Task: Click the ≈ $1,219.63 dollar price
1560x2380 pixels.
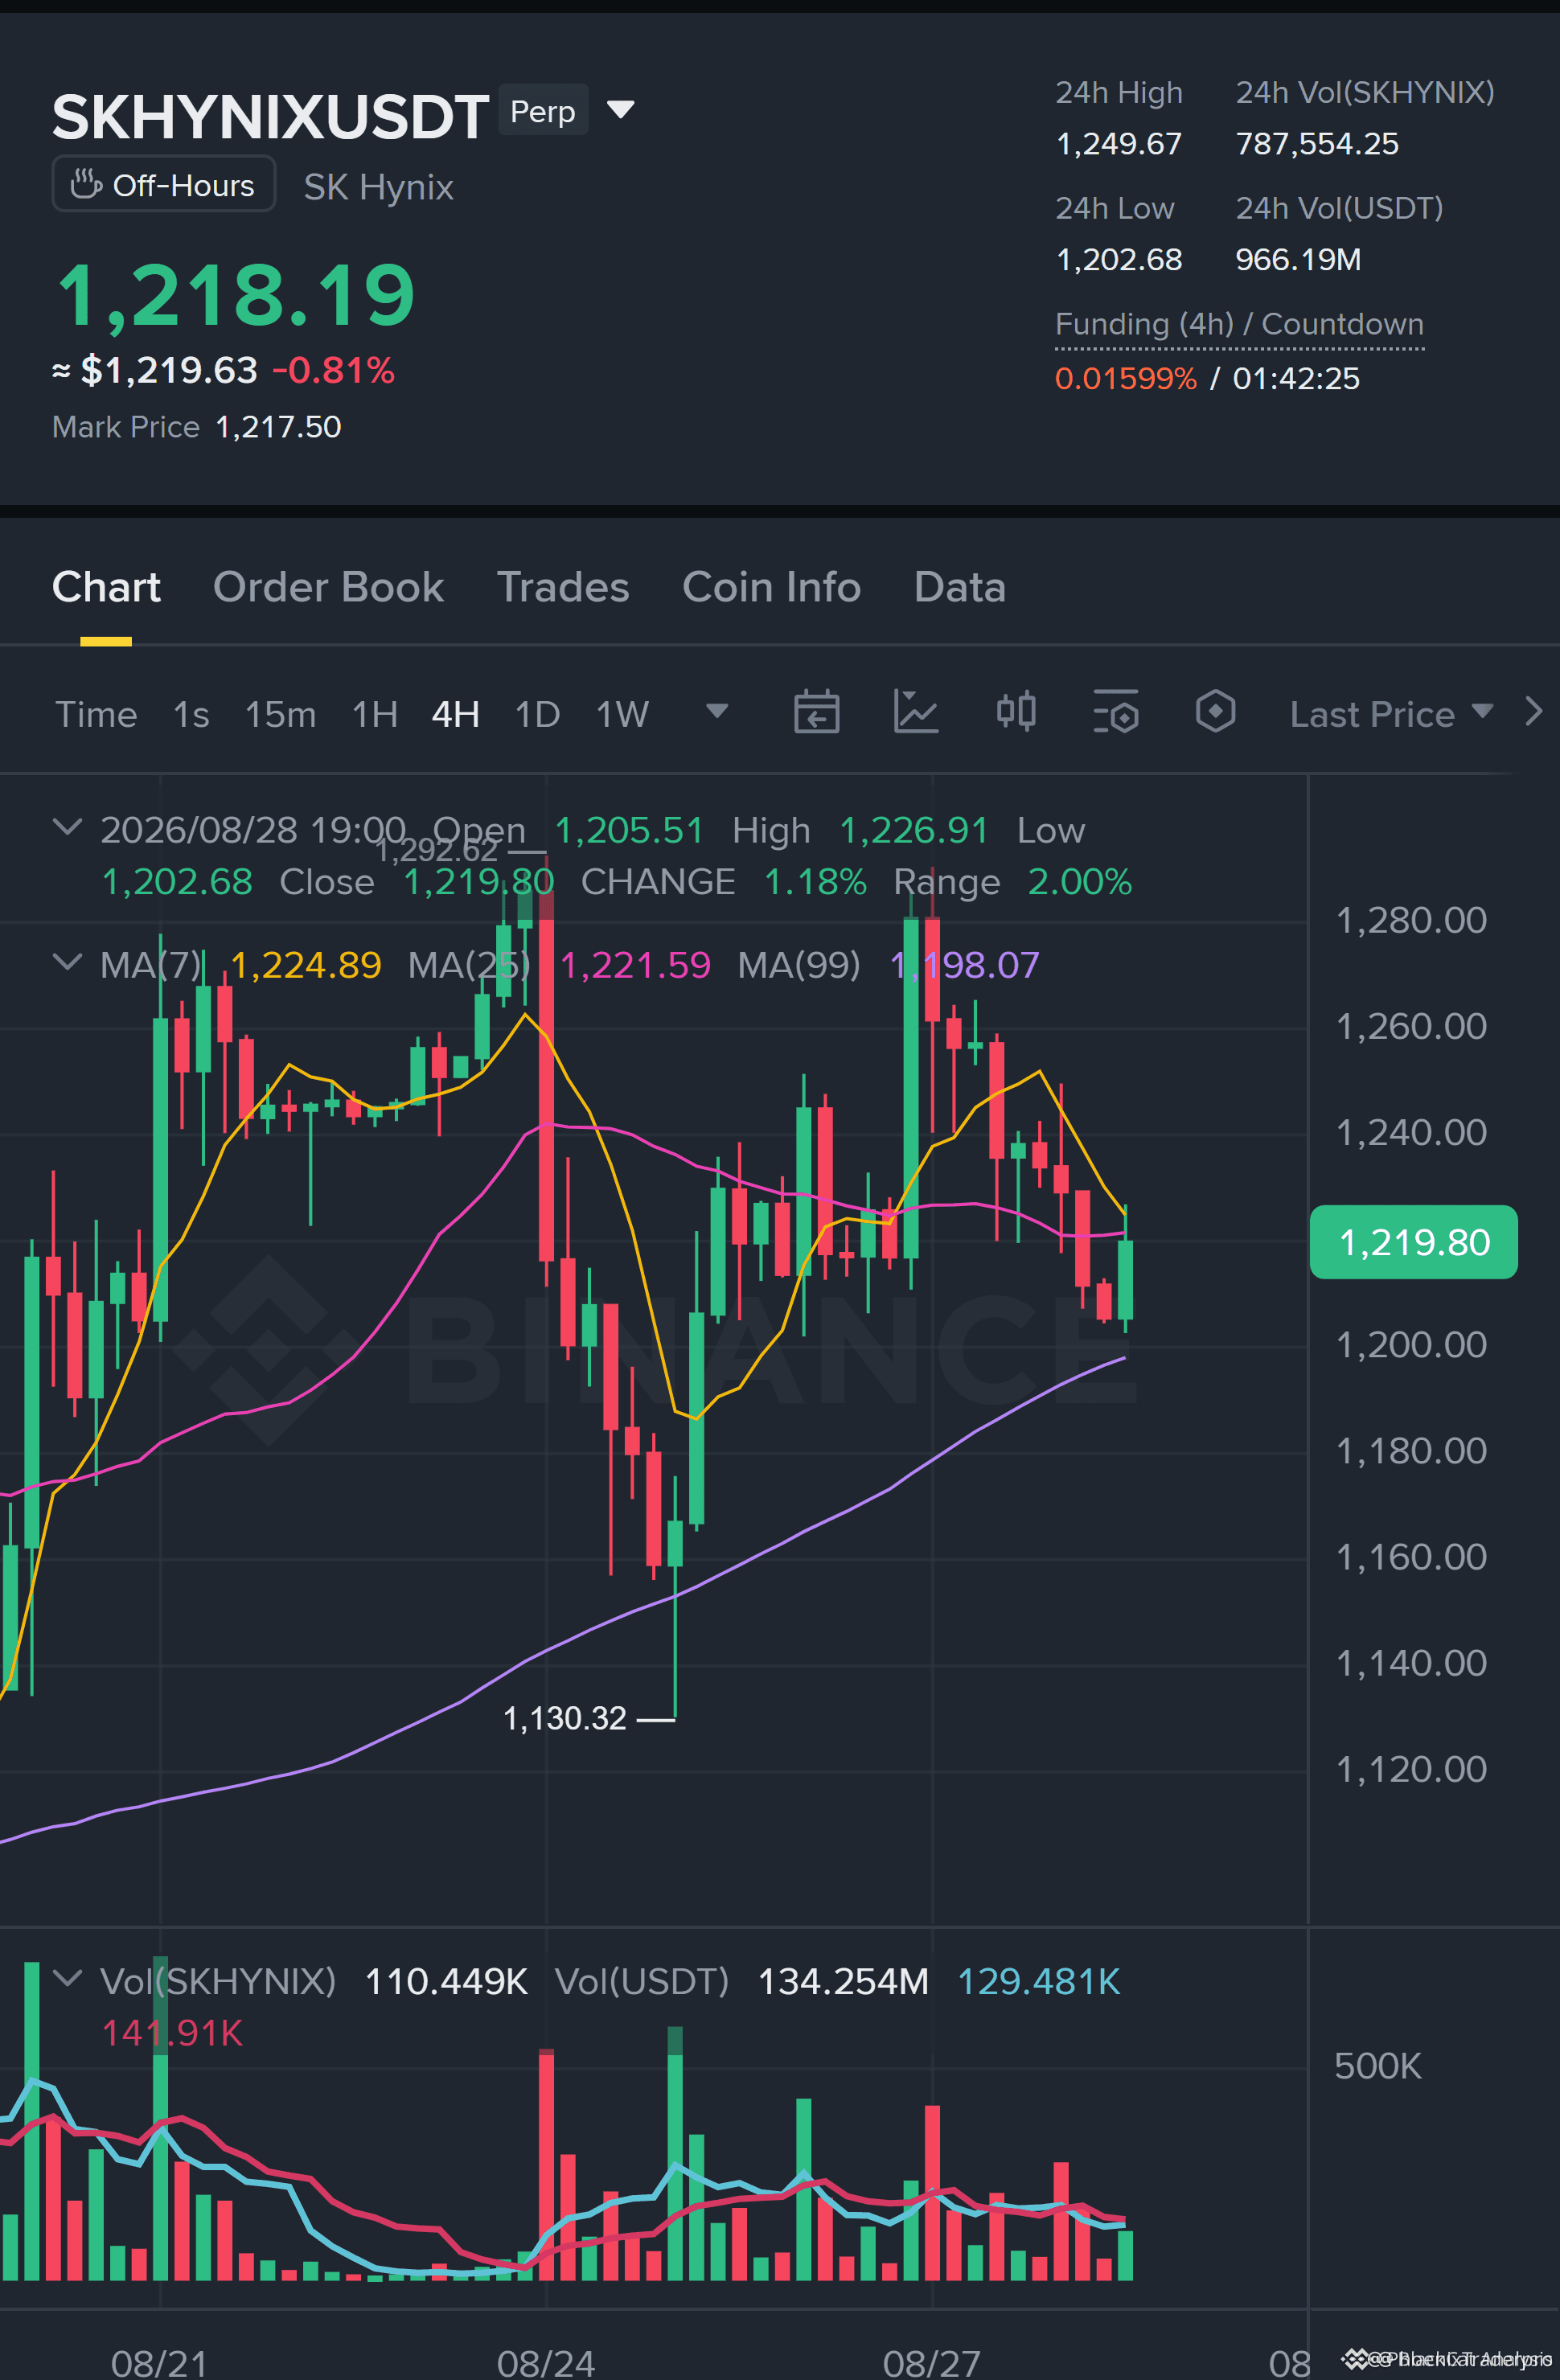Action: pyautogui.click(x=155, y=371)
